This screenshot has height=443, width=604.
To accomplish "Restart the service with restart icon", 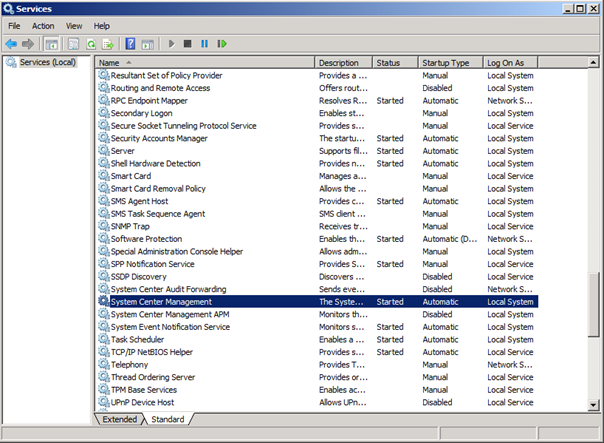I will [222, 44].
